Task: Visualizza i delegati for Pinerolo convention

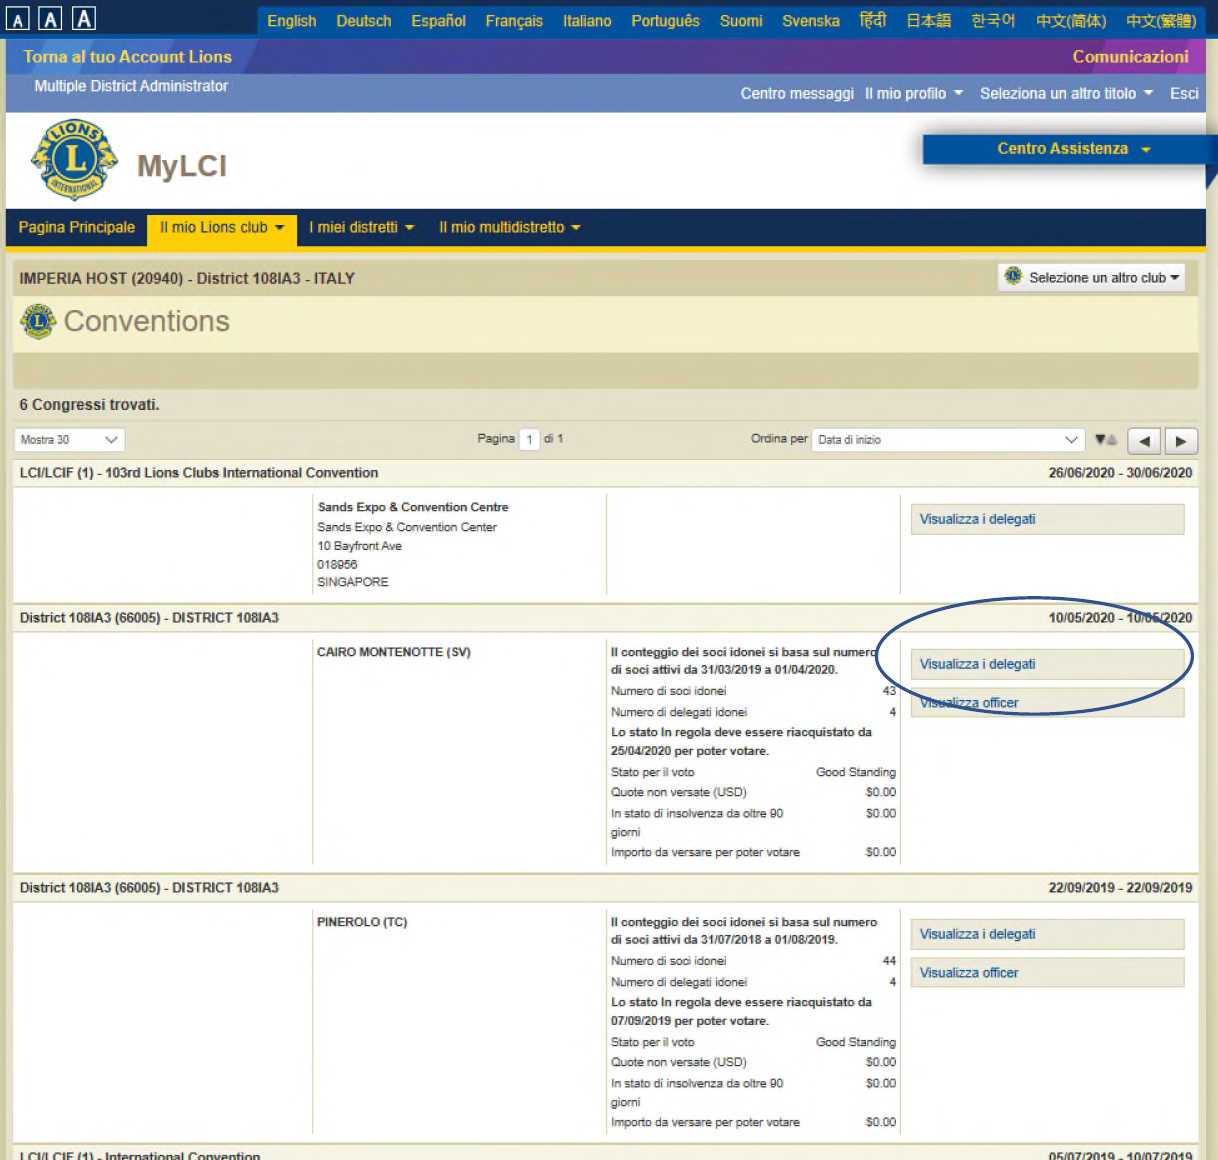Action: tap(1047, 934)
